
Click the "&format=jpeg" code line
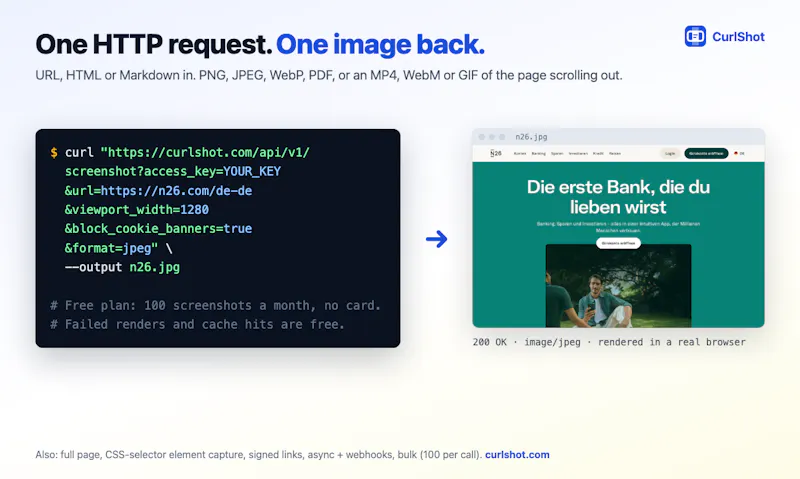pos(111,248)
